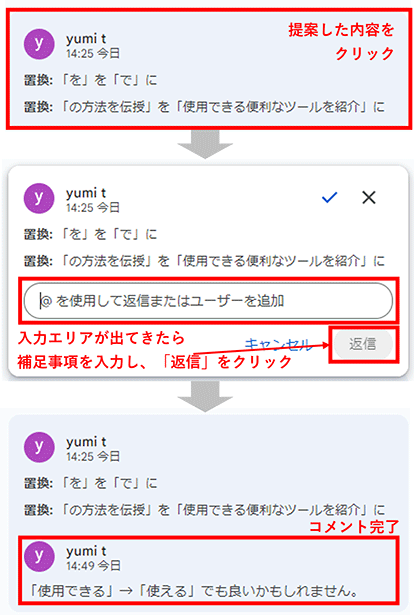
Task: Click the reply comment 「使用できる」→「使える」
Action: pos(194,590)
